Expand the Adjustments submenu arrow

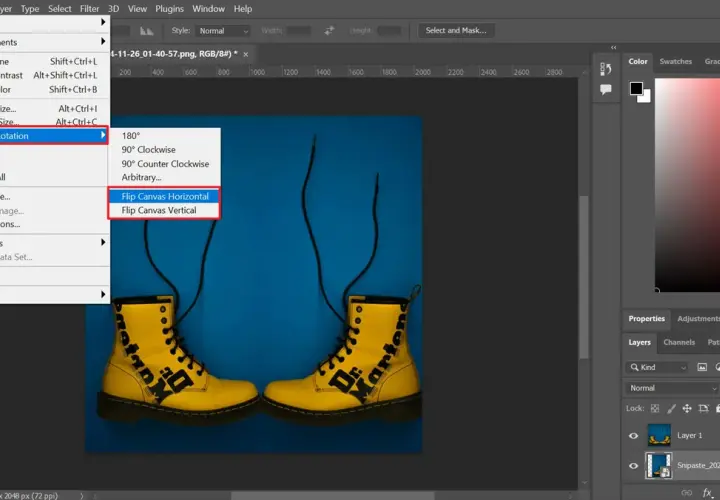(103, 42)
